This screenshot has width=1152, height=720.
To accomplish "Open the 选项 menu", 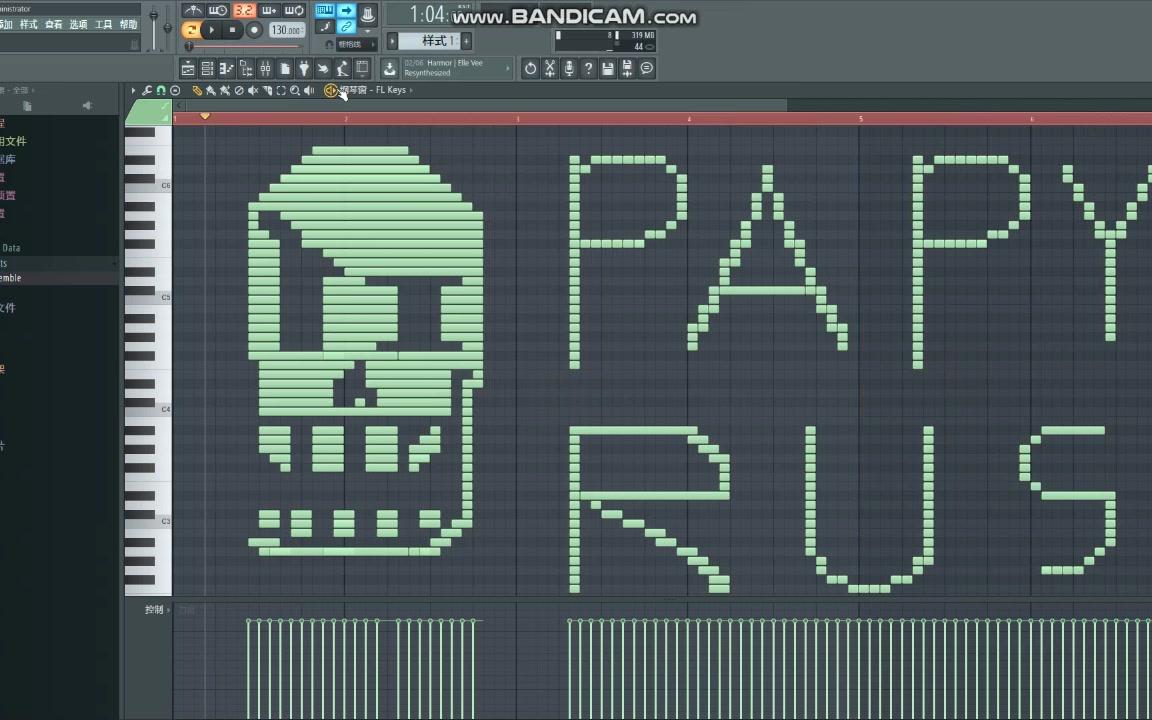I will tap(79, 24).
